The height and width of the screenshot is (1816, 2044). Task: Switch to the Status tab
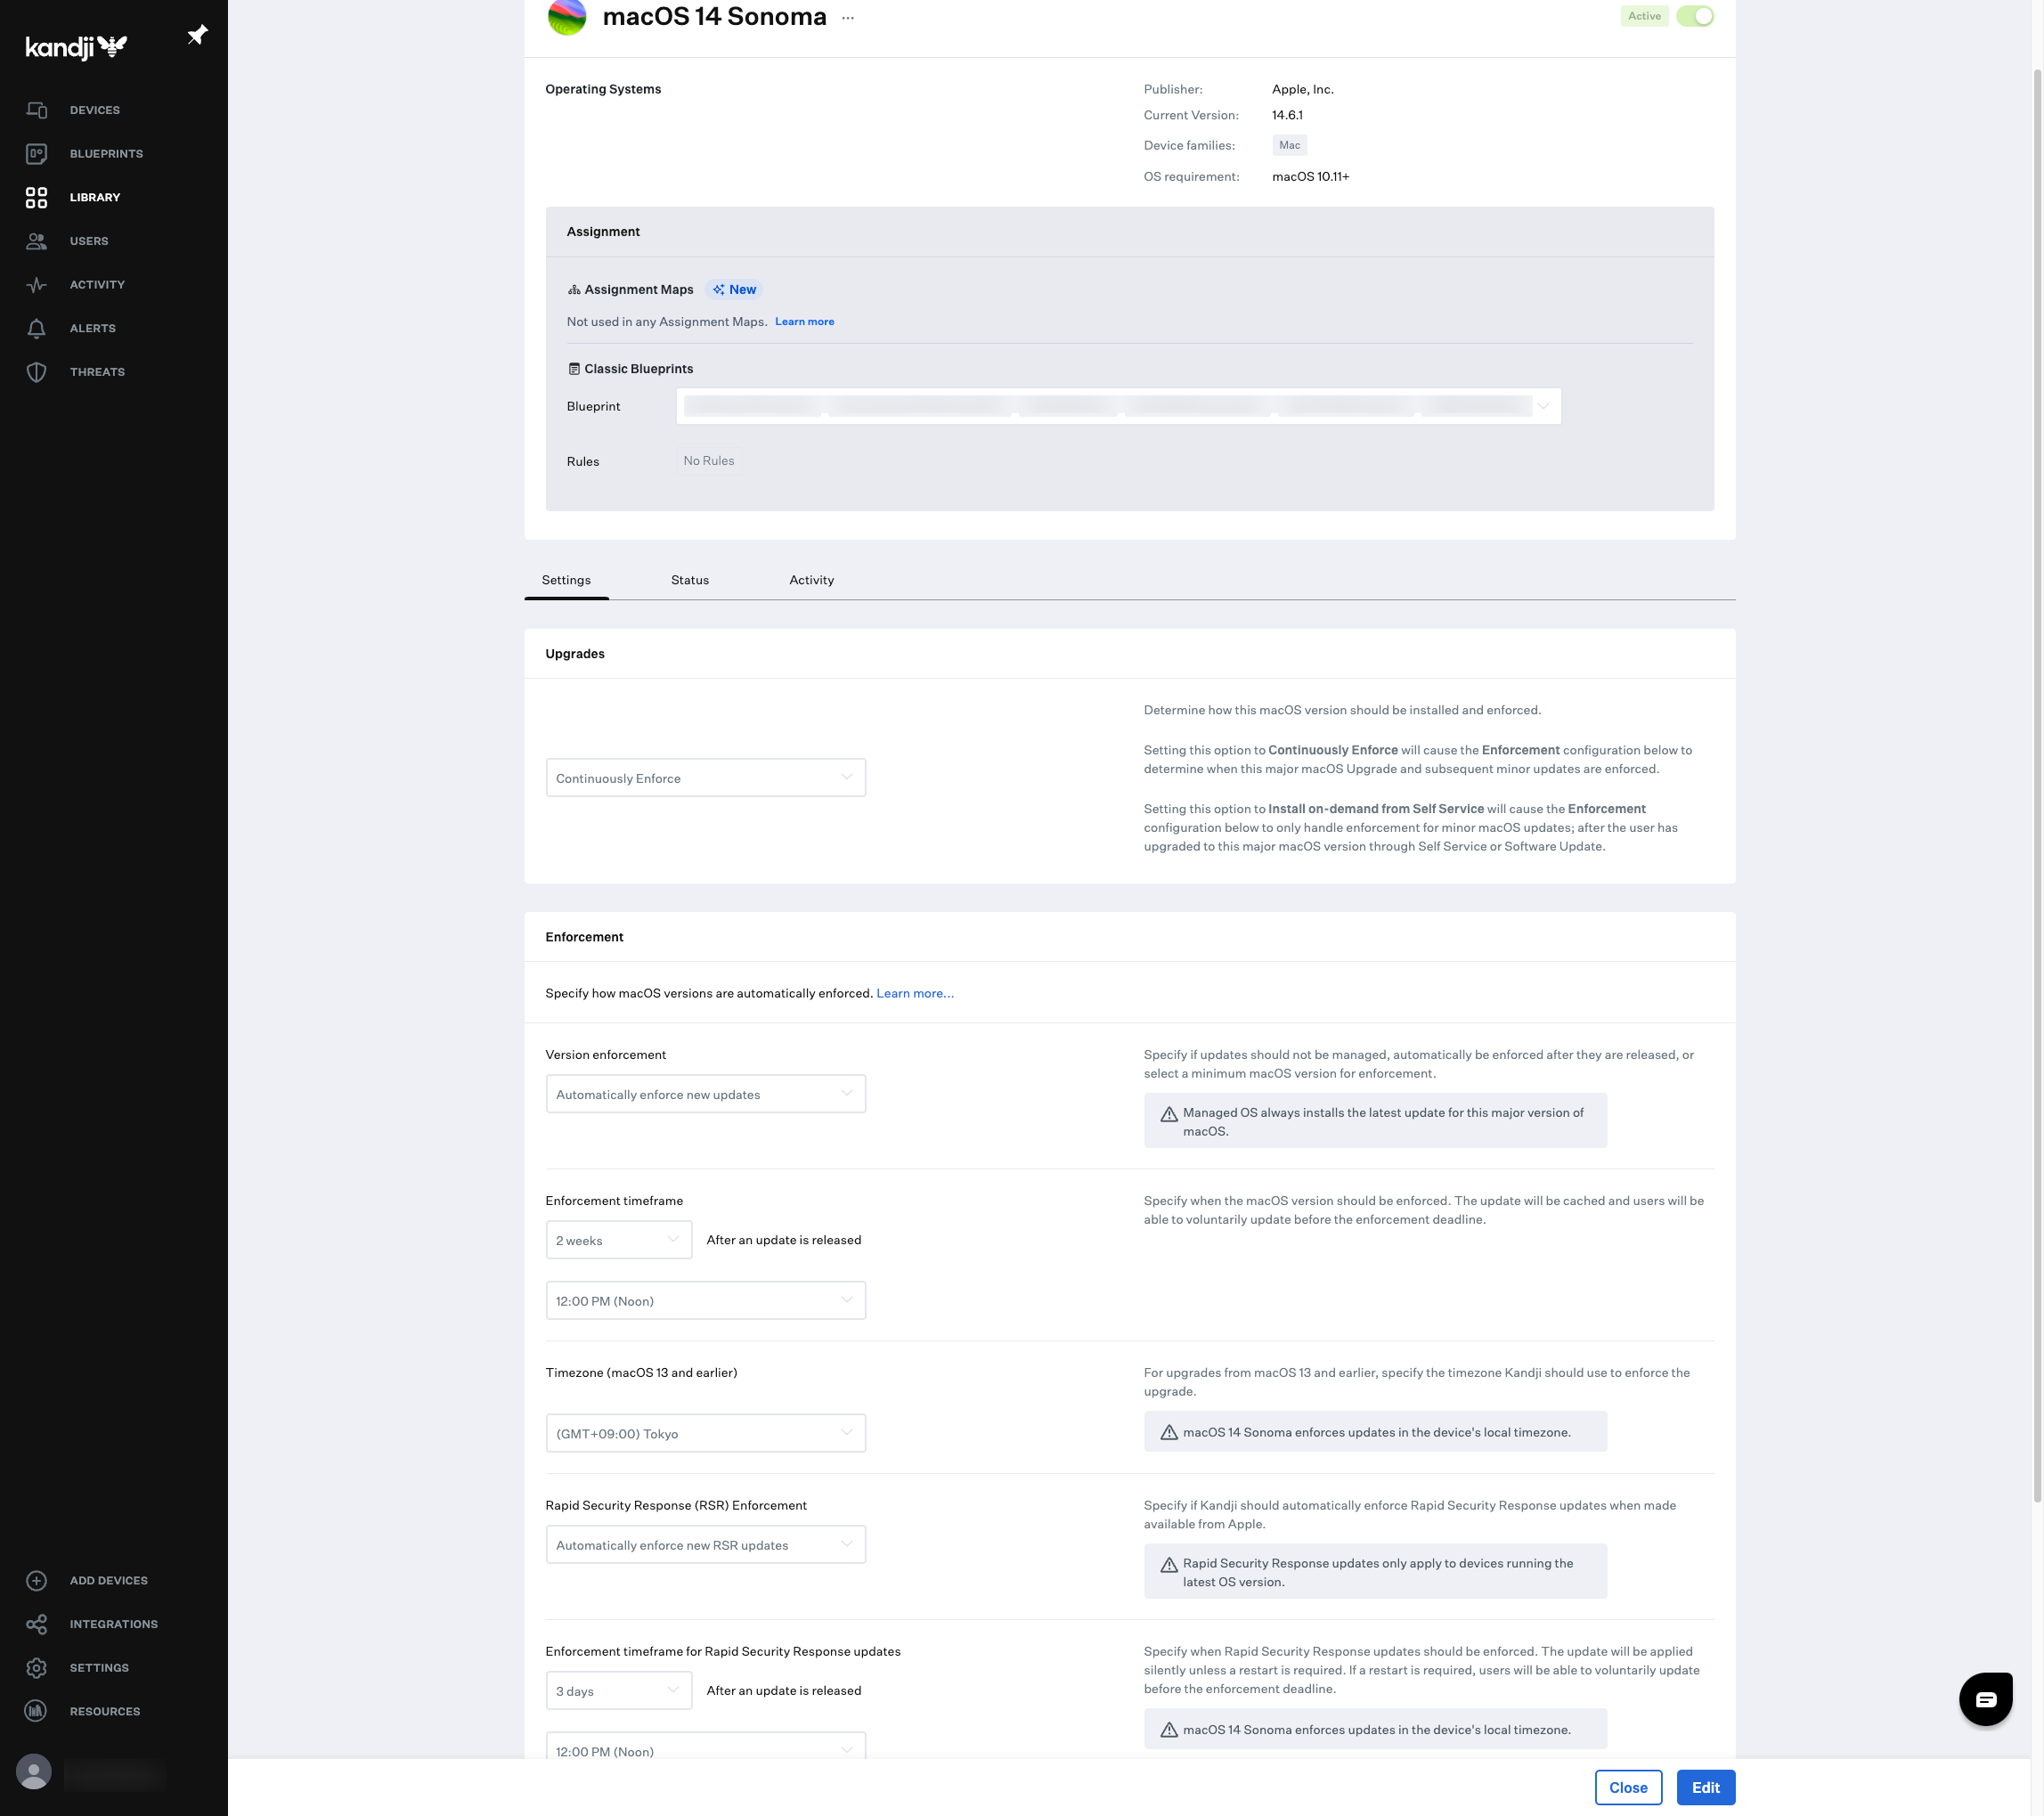689,580
